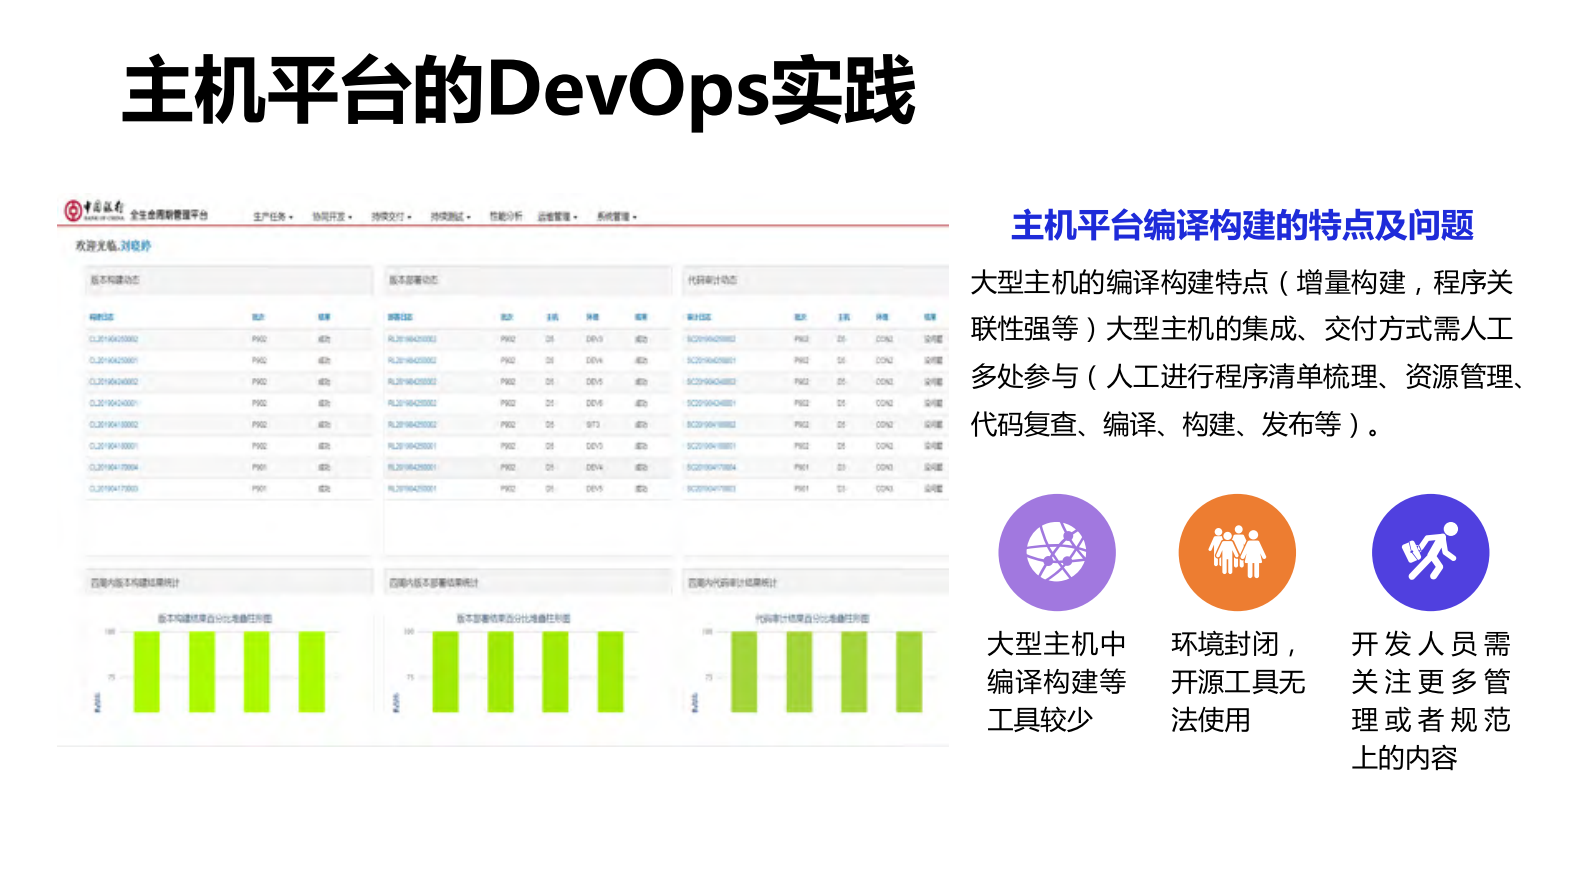Click the 代码审计动态 panel header

click(815, 280)
